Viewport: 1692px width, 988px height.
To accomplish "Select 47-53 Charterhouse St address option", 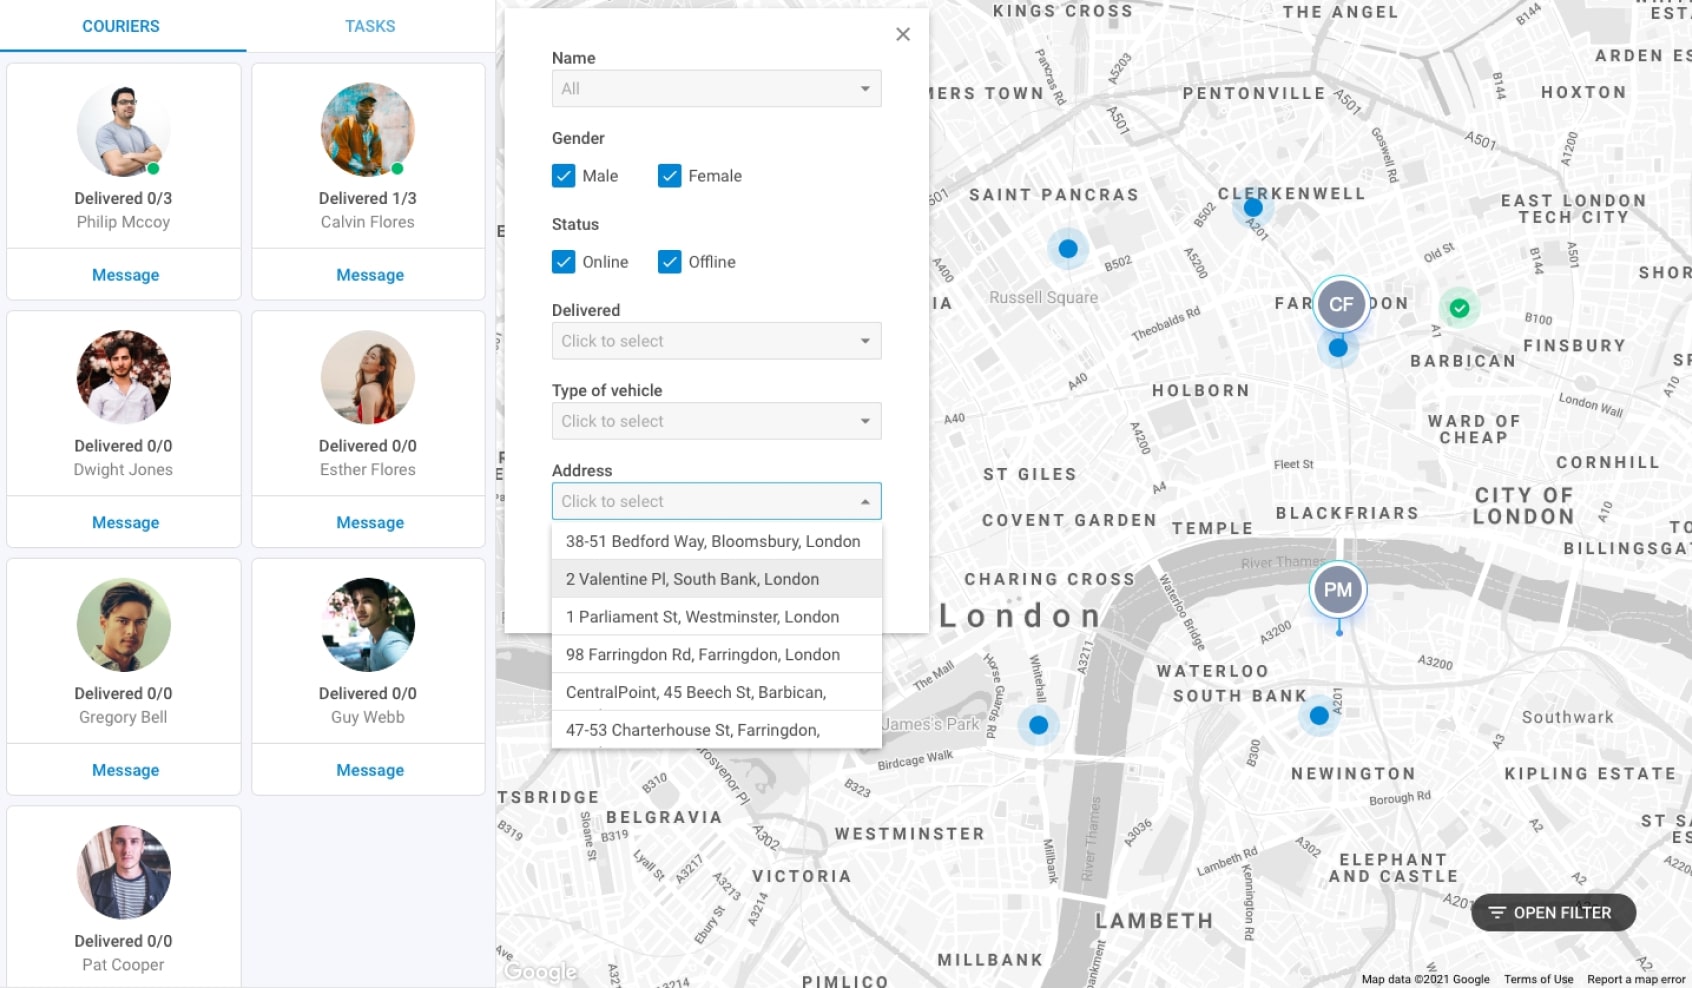I will click(x=717, y=730).
